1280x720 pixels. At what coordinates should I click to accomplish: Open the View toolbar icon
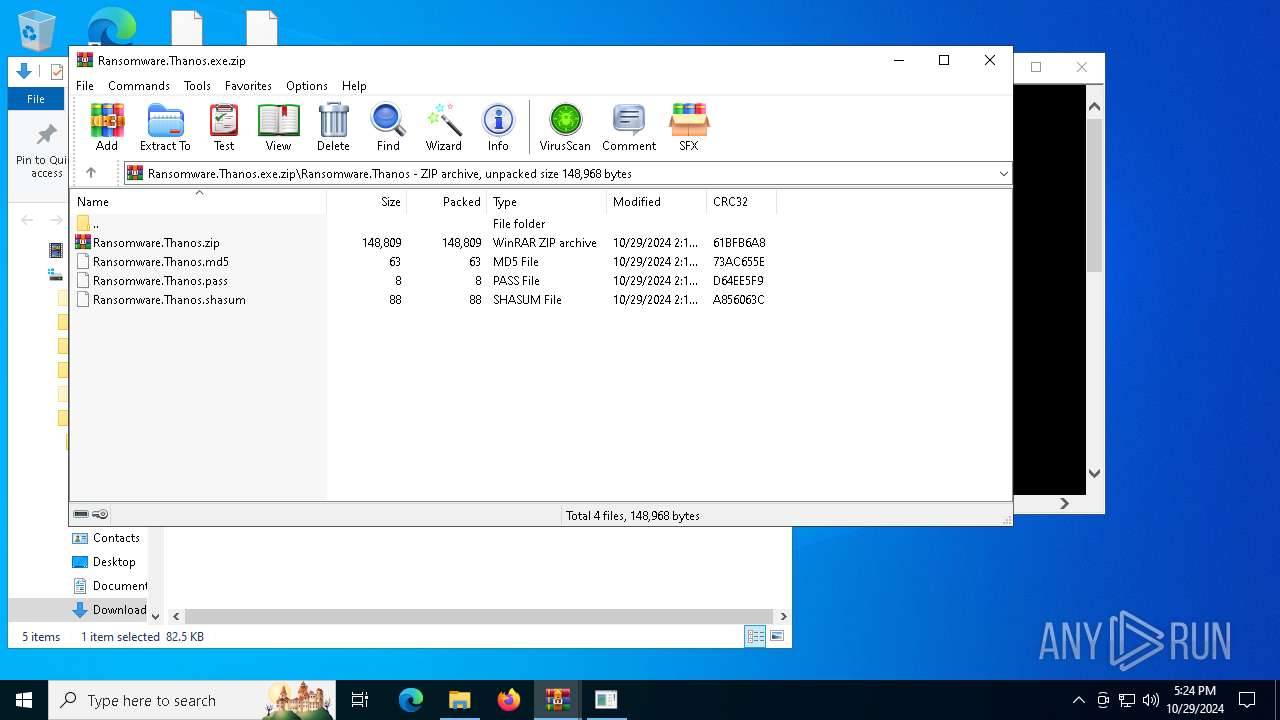(x=278, y=127)
